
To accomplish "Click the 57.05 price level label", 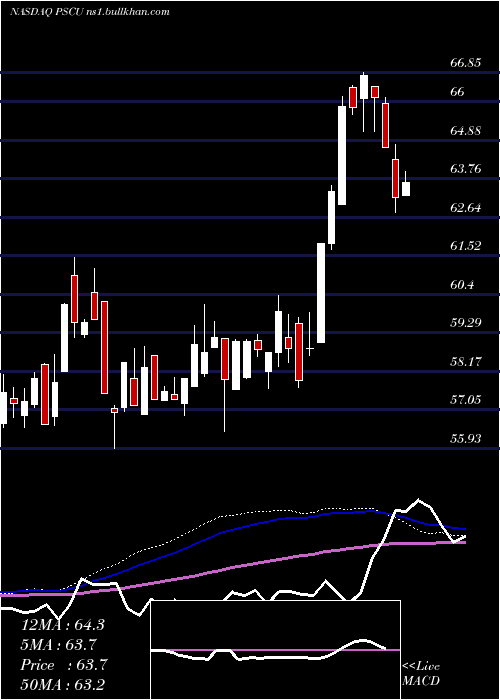I will coord(466,400).
